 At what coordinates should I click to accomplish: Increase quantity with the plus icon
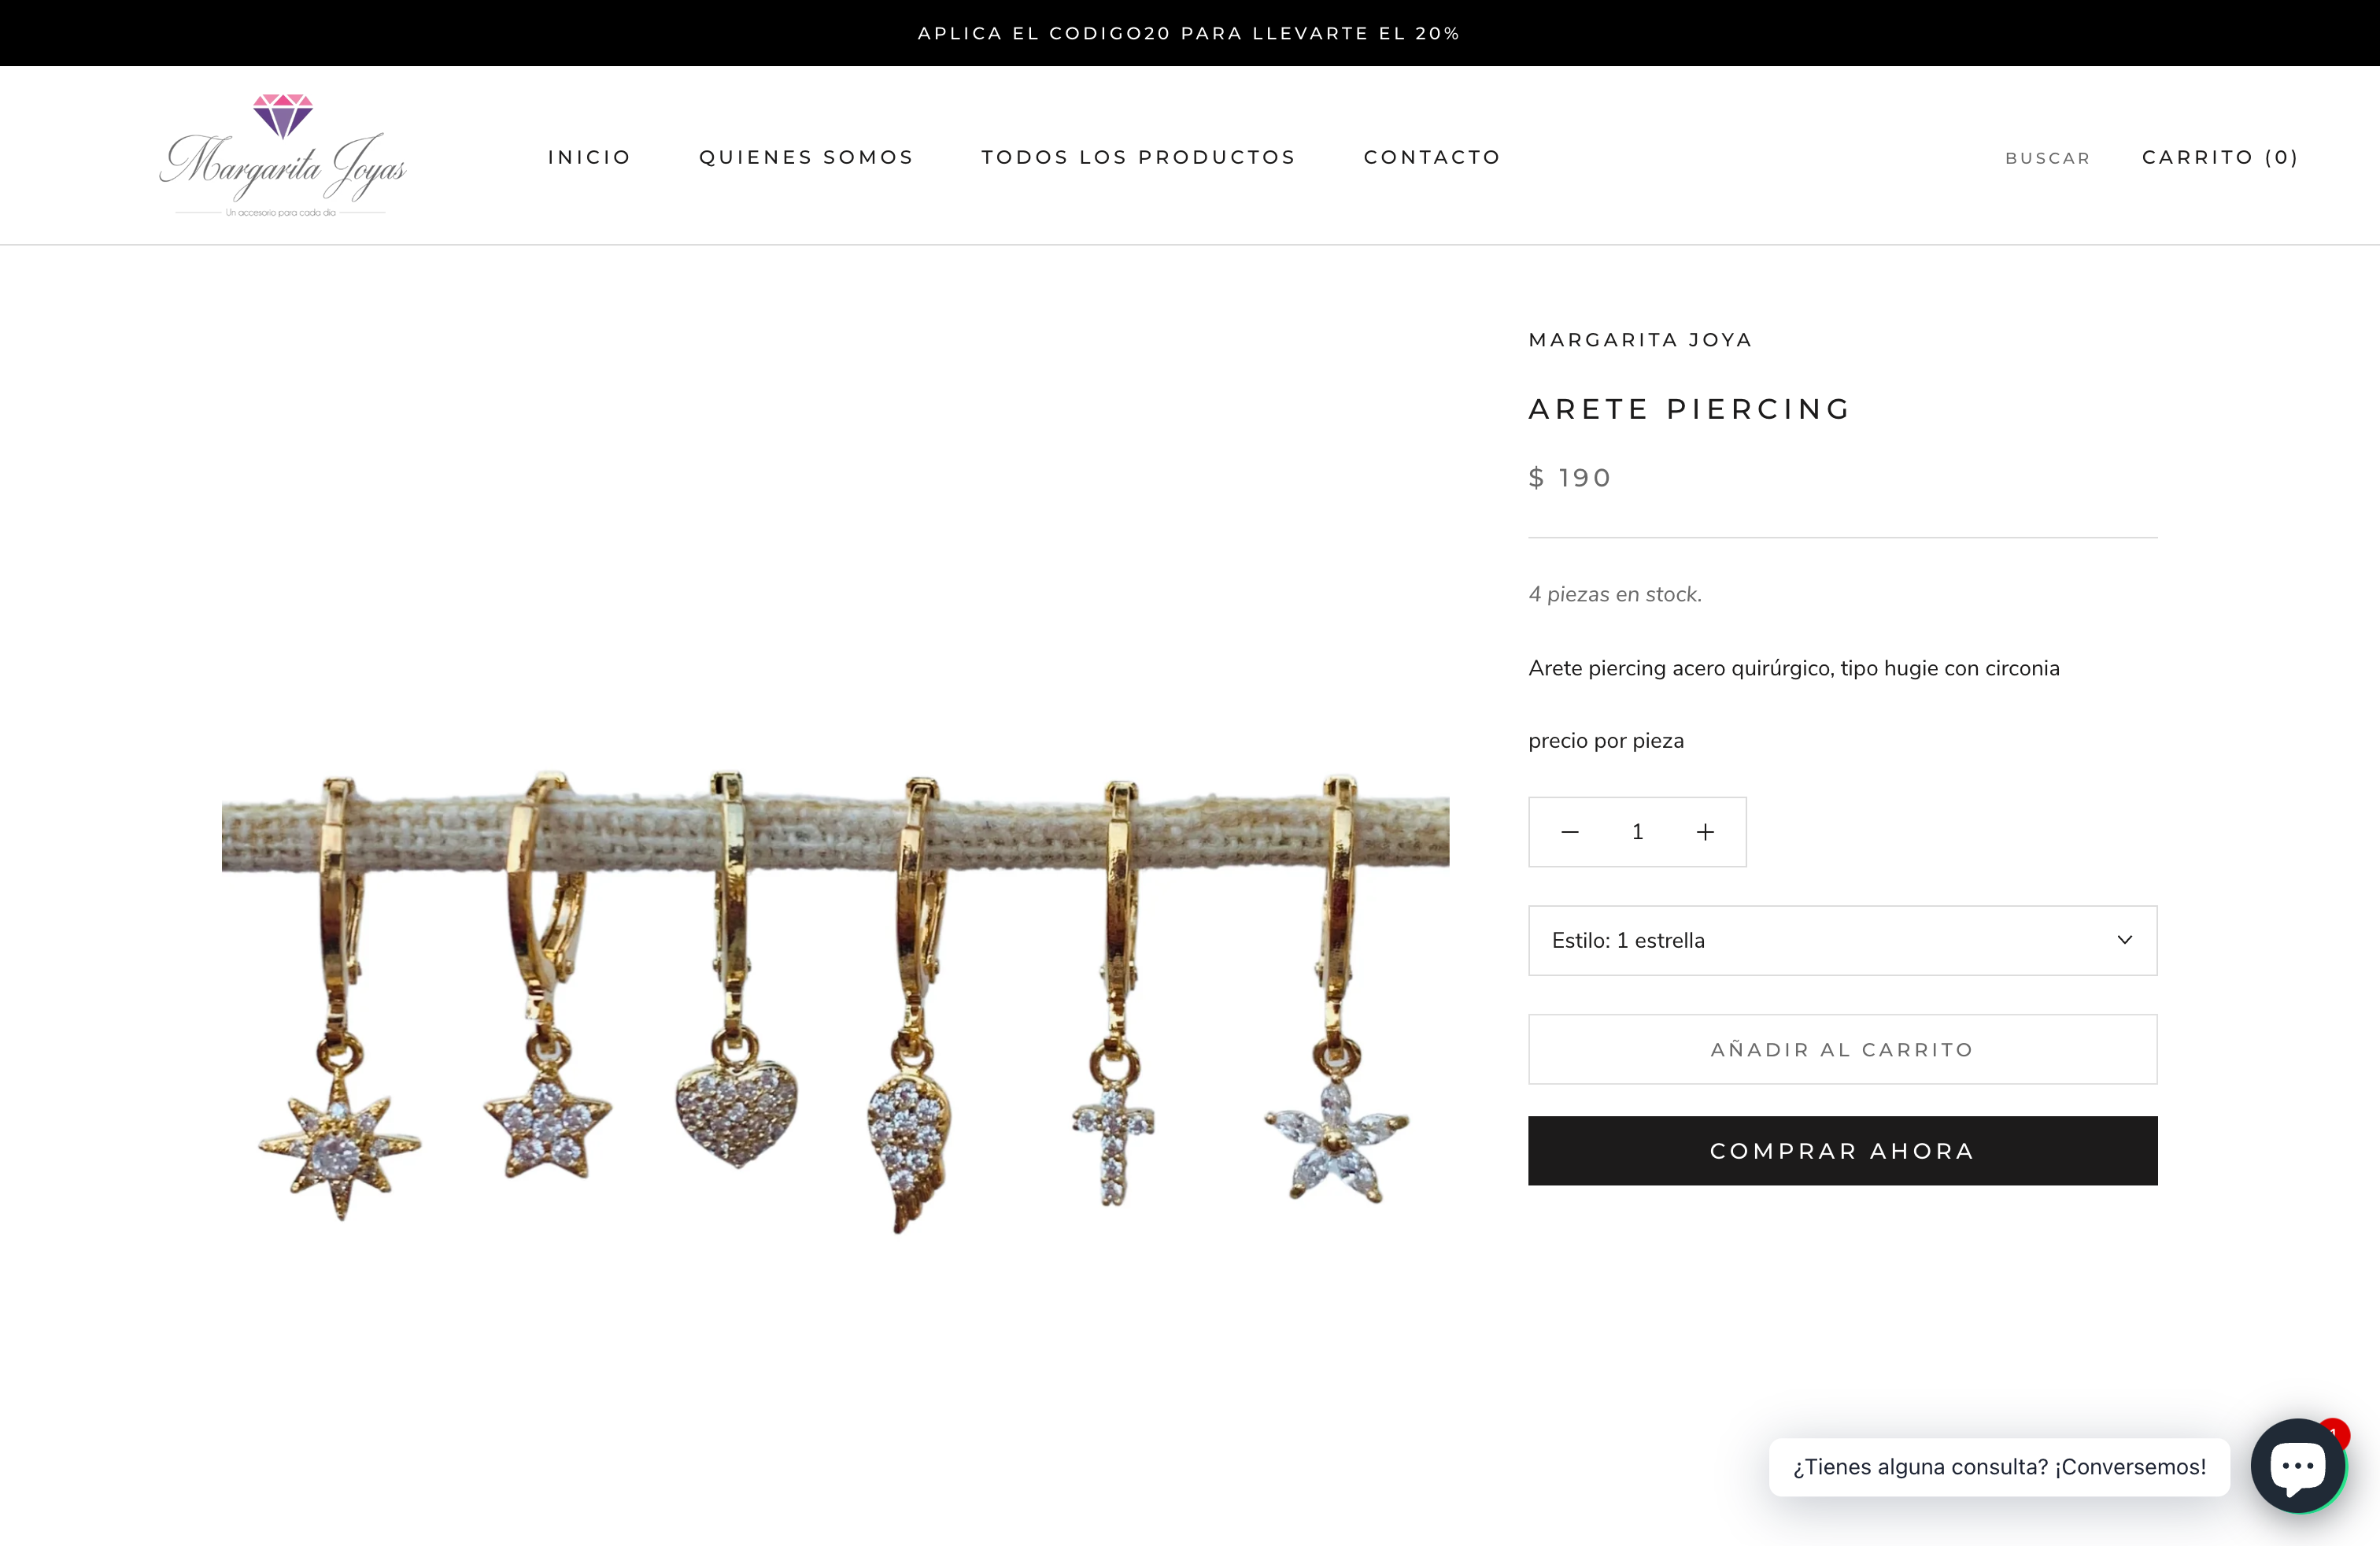(1705, 832)
